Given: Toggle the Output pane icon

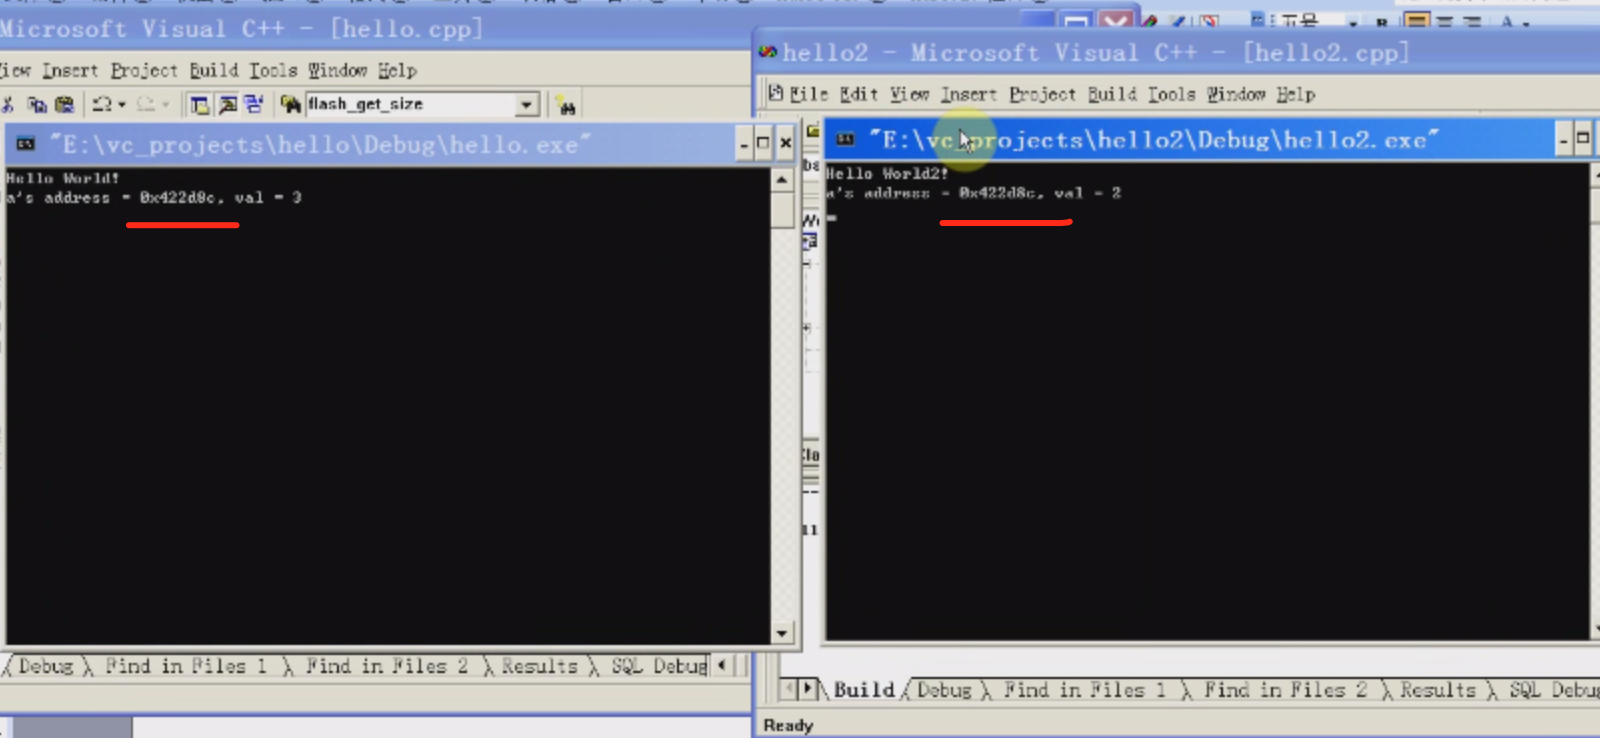Looking at the screenshot, I should [227, 105].
